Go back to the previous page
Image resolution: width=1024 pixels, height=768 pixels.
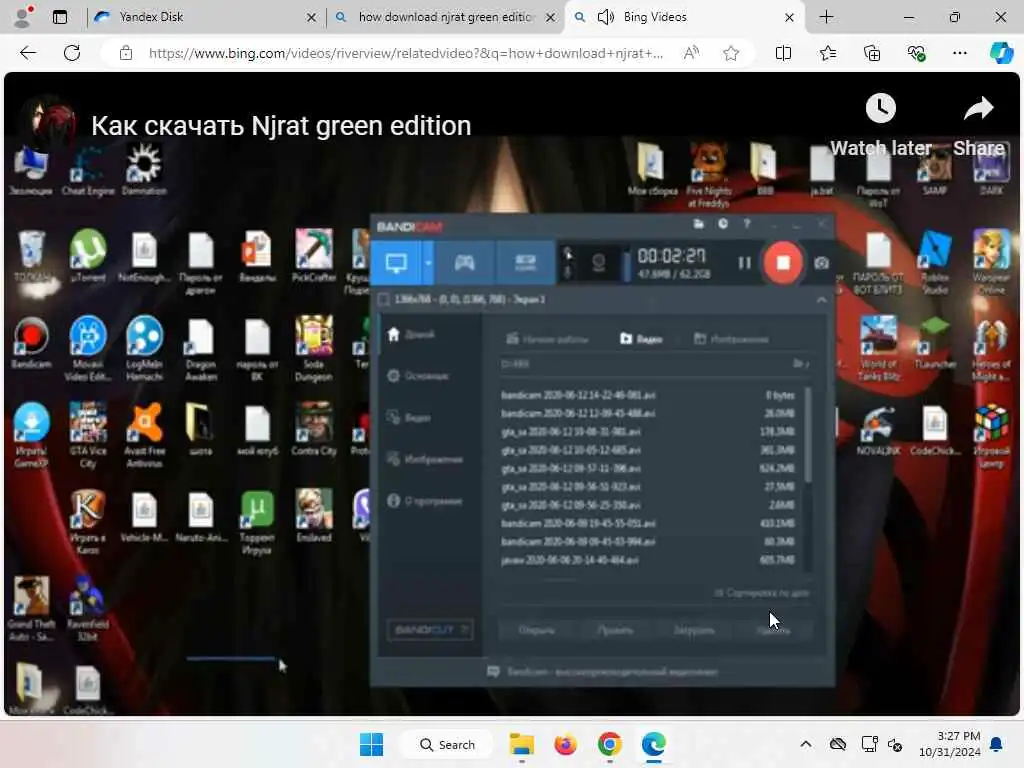click(28, 53)
